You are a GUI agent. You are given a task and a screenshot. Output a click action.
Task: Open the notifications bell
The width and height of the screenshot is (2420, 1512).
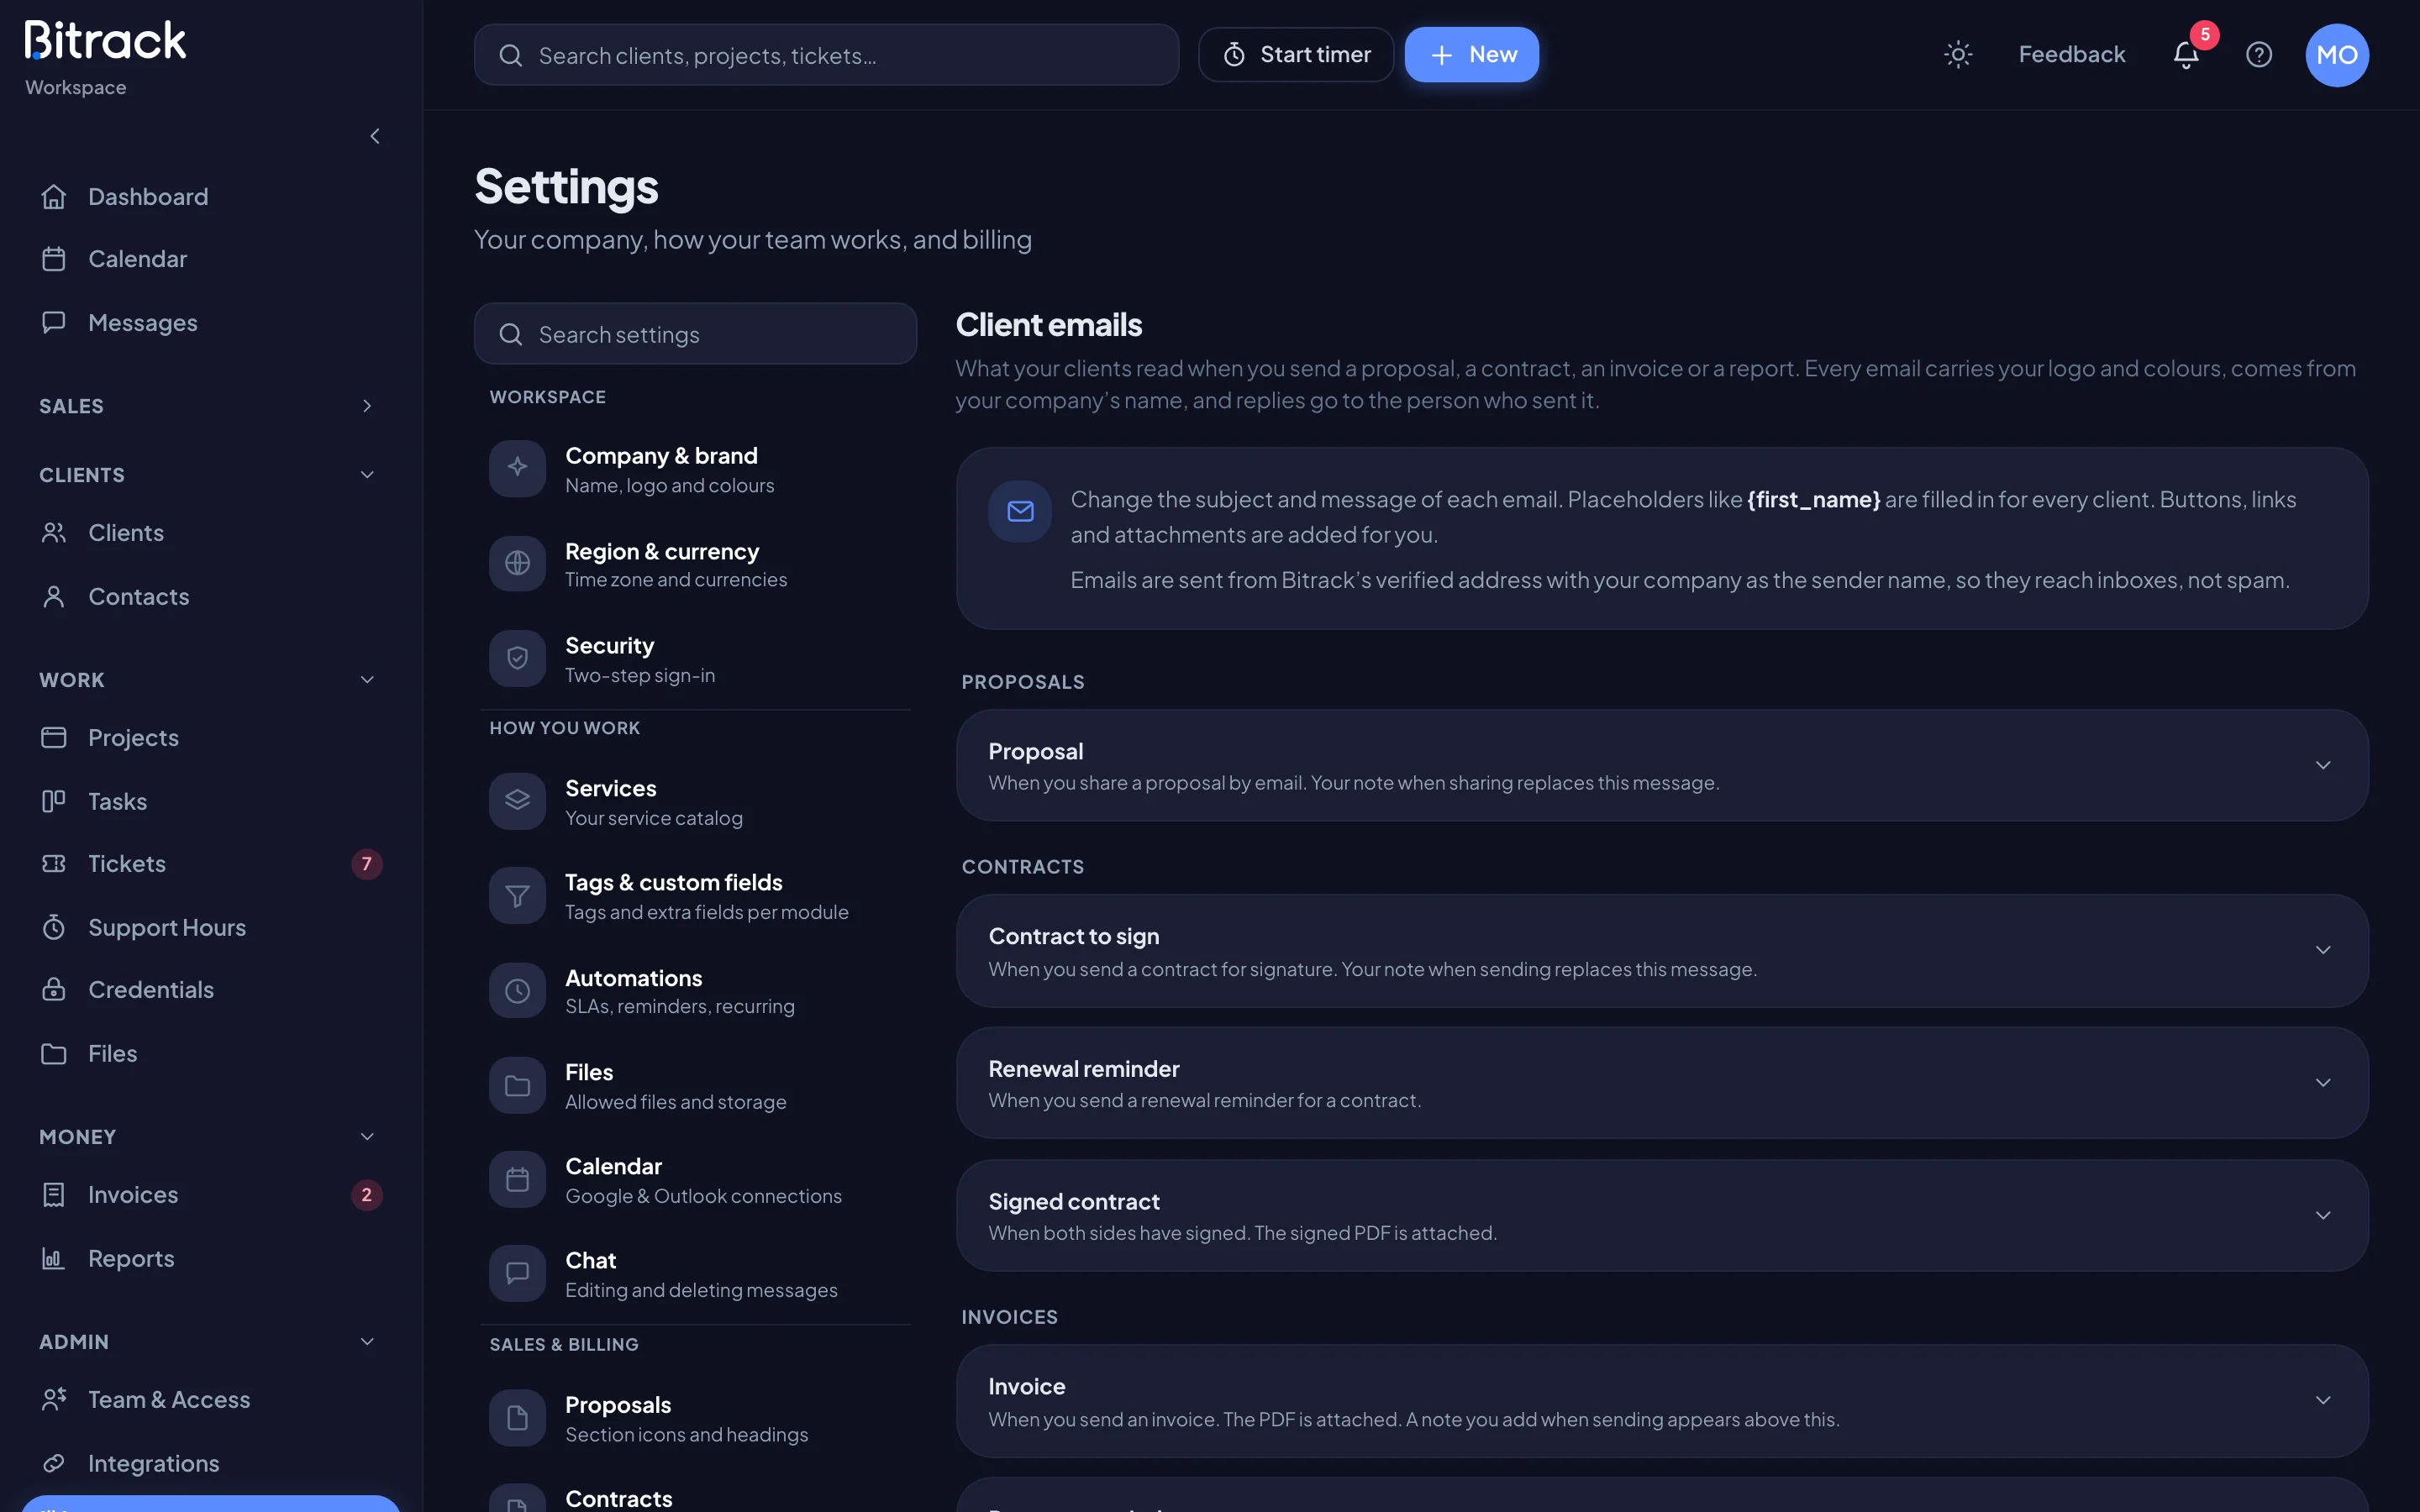2186,55
